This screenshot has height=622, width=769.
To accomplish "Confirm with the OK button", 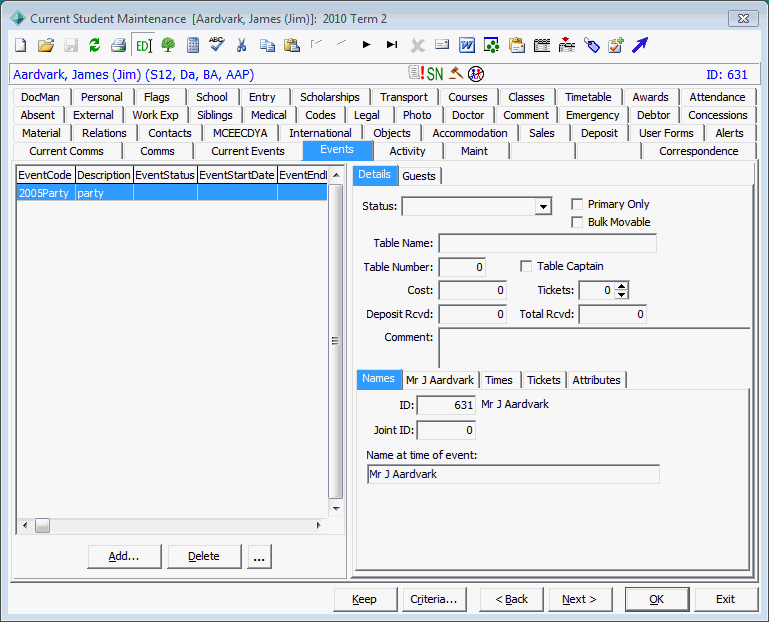I will click(x=657, y=599).
